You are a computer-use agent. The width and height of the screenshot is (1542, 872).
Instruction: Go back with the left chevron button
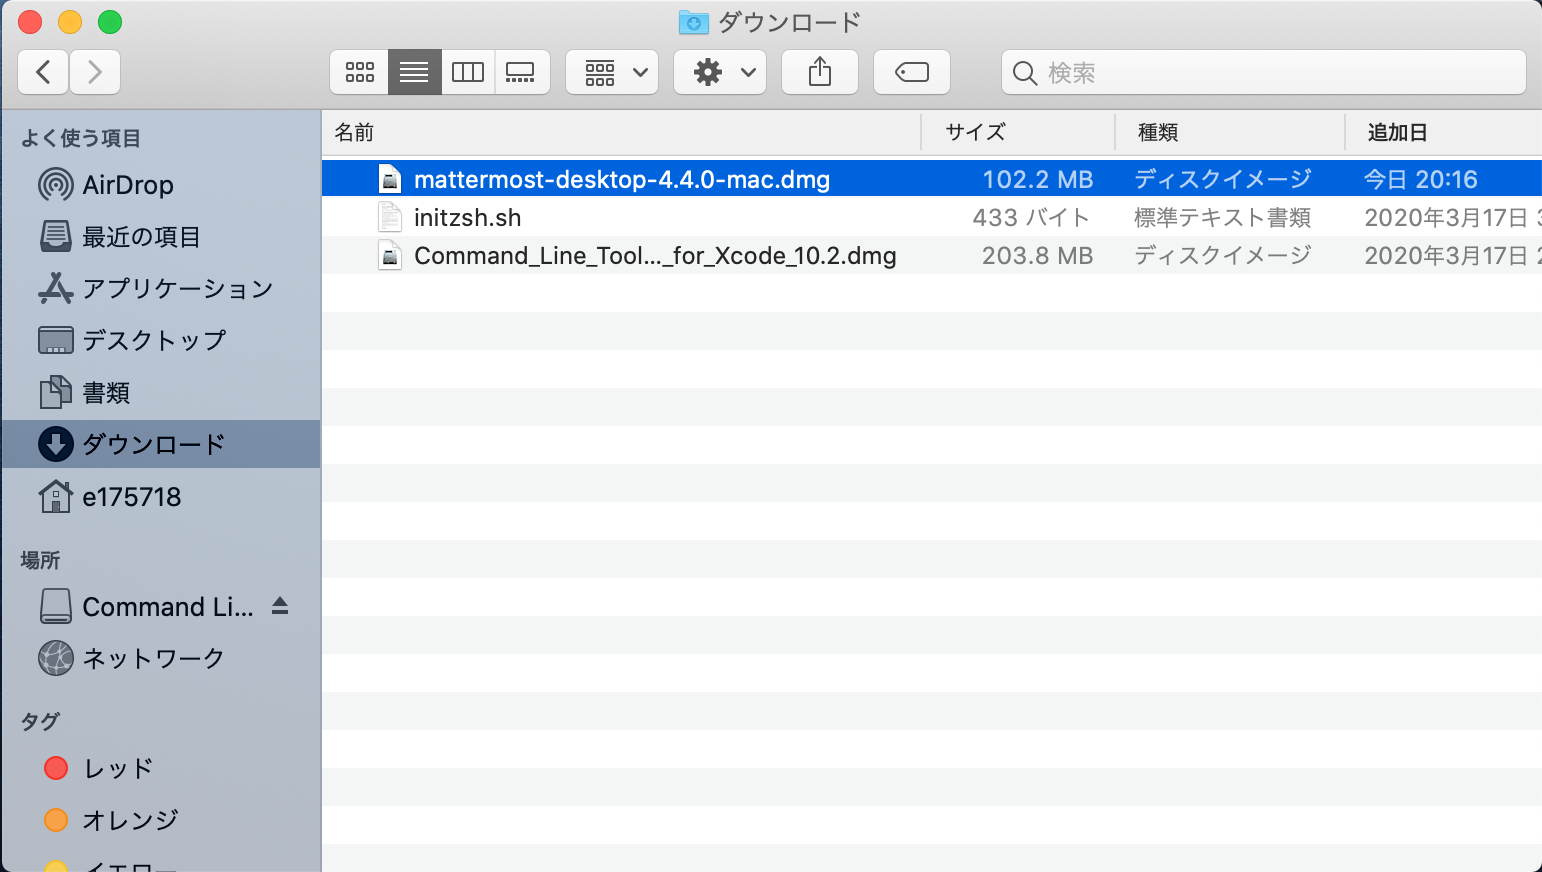click(x=43, y=72)
